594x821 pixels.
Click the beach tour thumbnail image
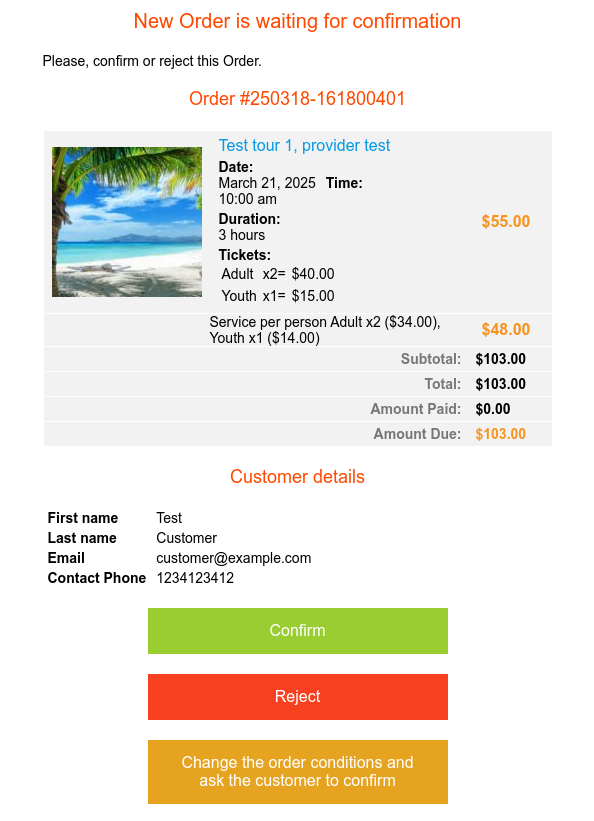127,222
